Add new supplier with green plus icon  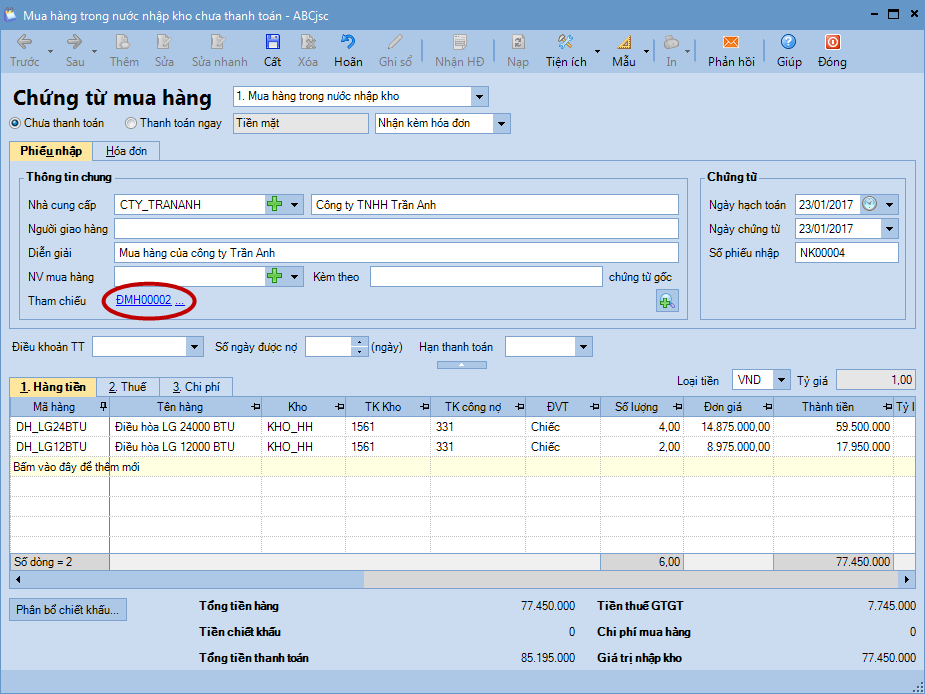click(x=274, y=205)
